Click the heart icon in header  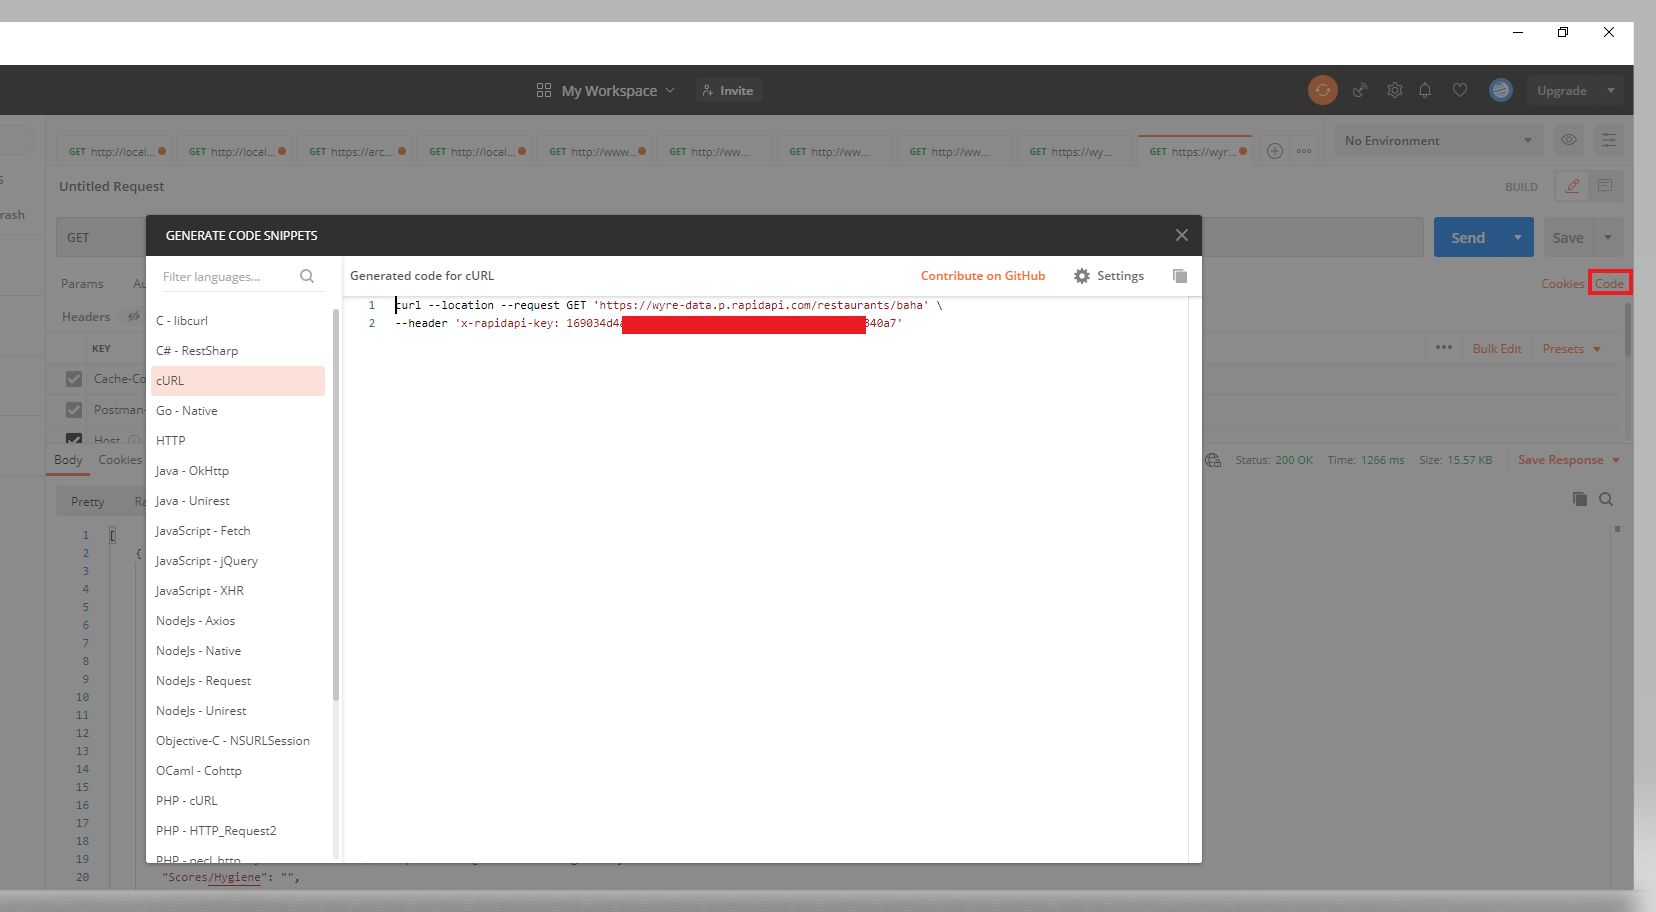pyautogui.click(x=1460, y=90)
